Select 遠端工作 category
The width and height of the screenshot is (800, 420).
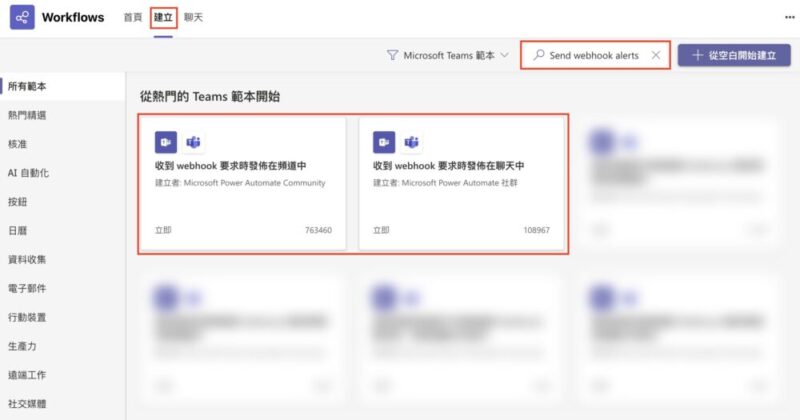click(x=62, y=375)
